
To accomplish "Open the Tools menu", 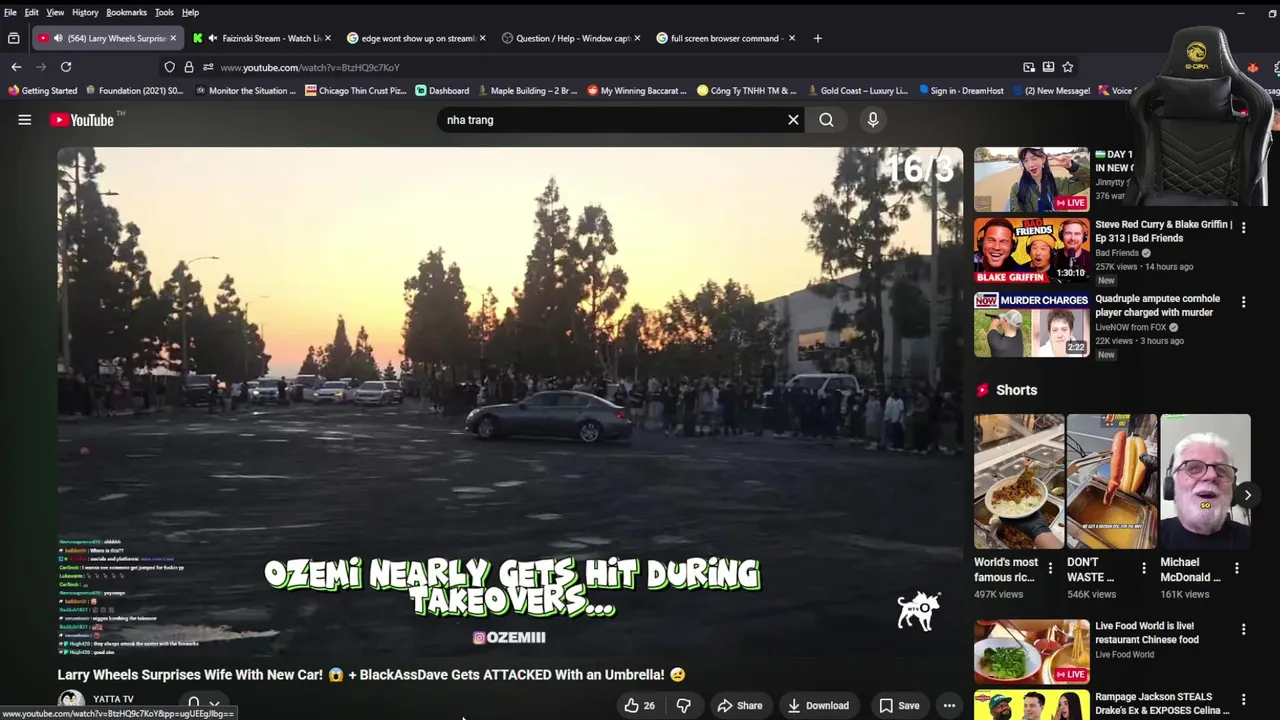I will tap(164, 12).
